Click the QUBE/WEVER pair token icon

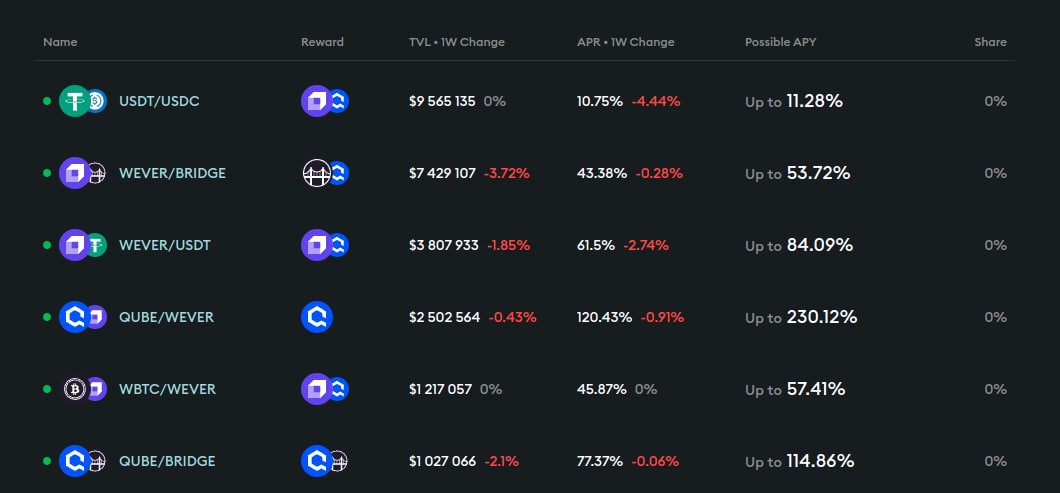tap(82, 317)
